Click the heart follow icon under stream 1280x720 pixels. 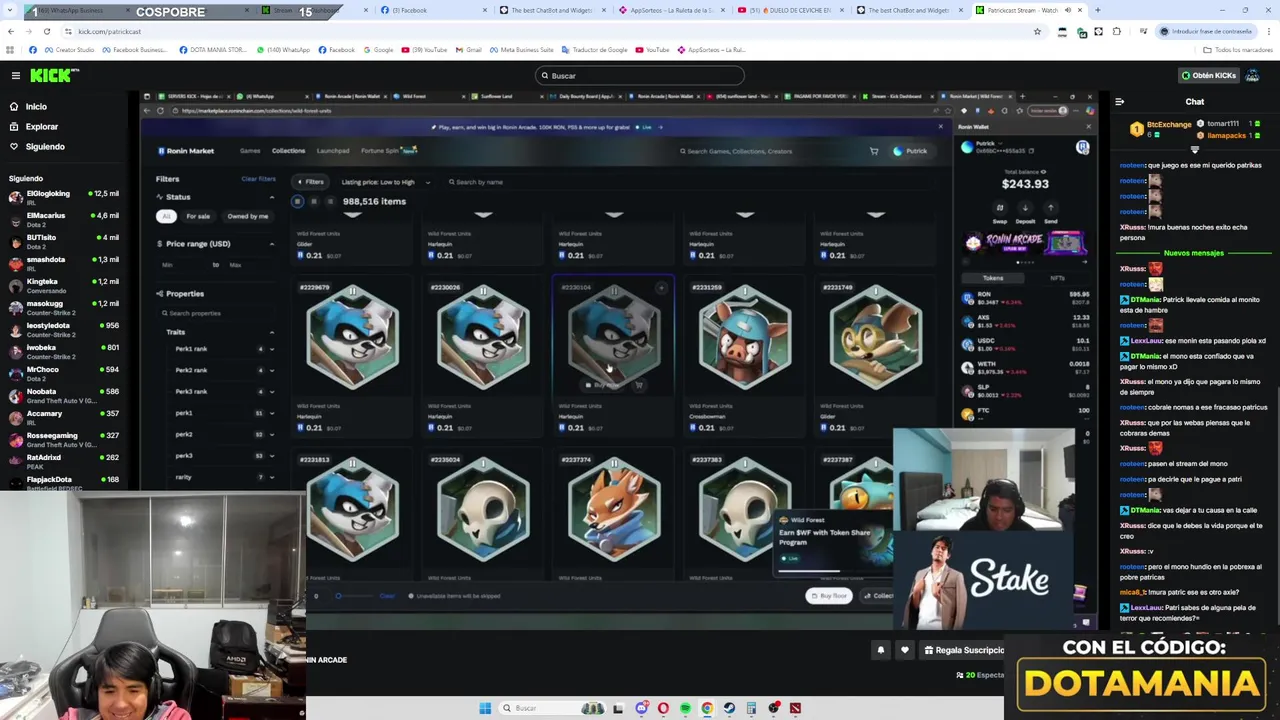point(905,650)
